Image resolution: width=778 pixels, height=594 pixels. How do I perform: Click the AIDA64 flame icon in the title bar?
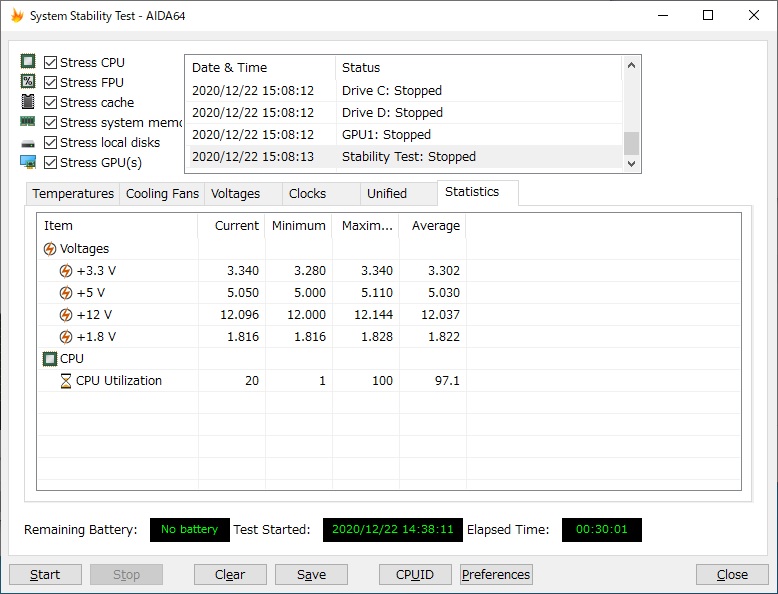pos(16,16)
